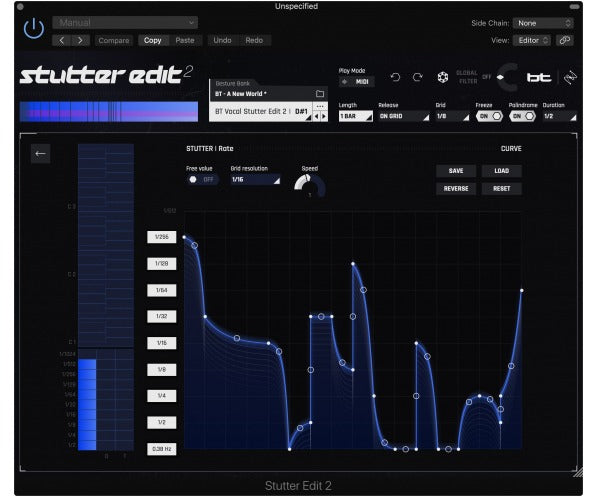
Task: Toggle the Play Mode MIDI button
Action: 357,82
